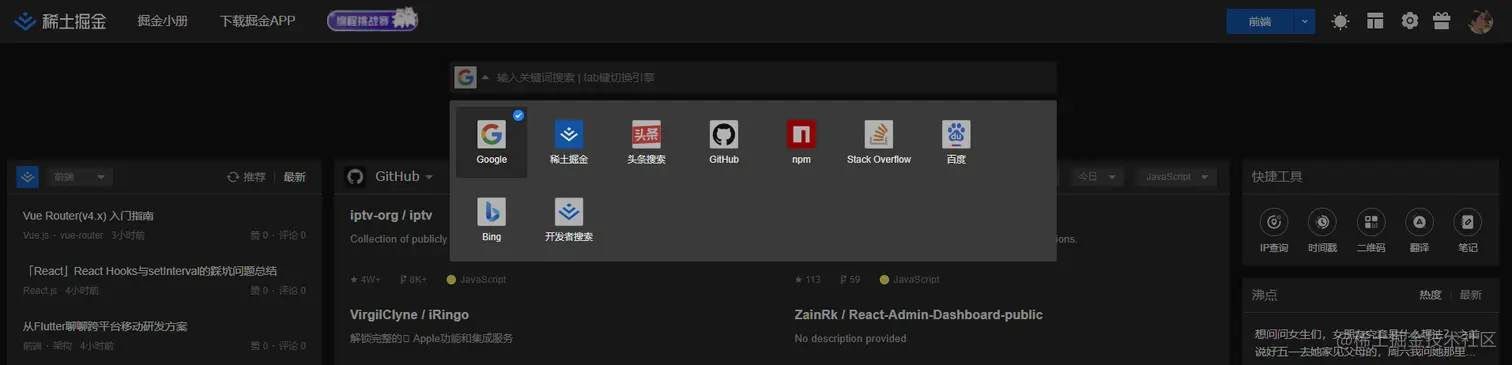
Task: Pick the 百度 search engine tile
Action: coord(956,142)
